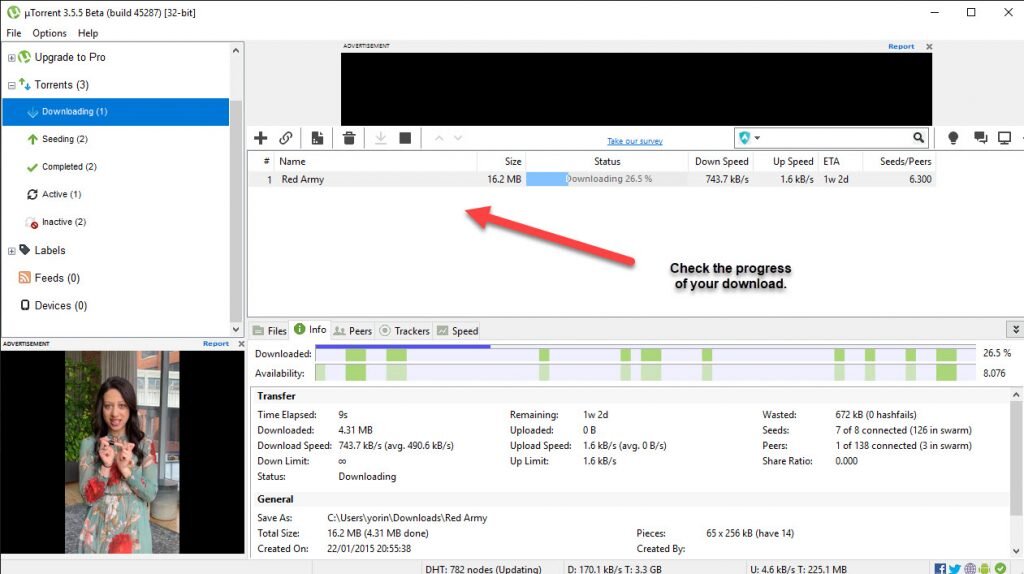Click Report link on sidebar advertisement
The image size is (1024, 574).
pyautogui.click(x=216, y=343)
